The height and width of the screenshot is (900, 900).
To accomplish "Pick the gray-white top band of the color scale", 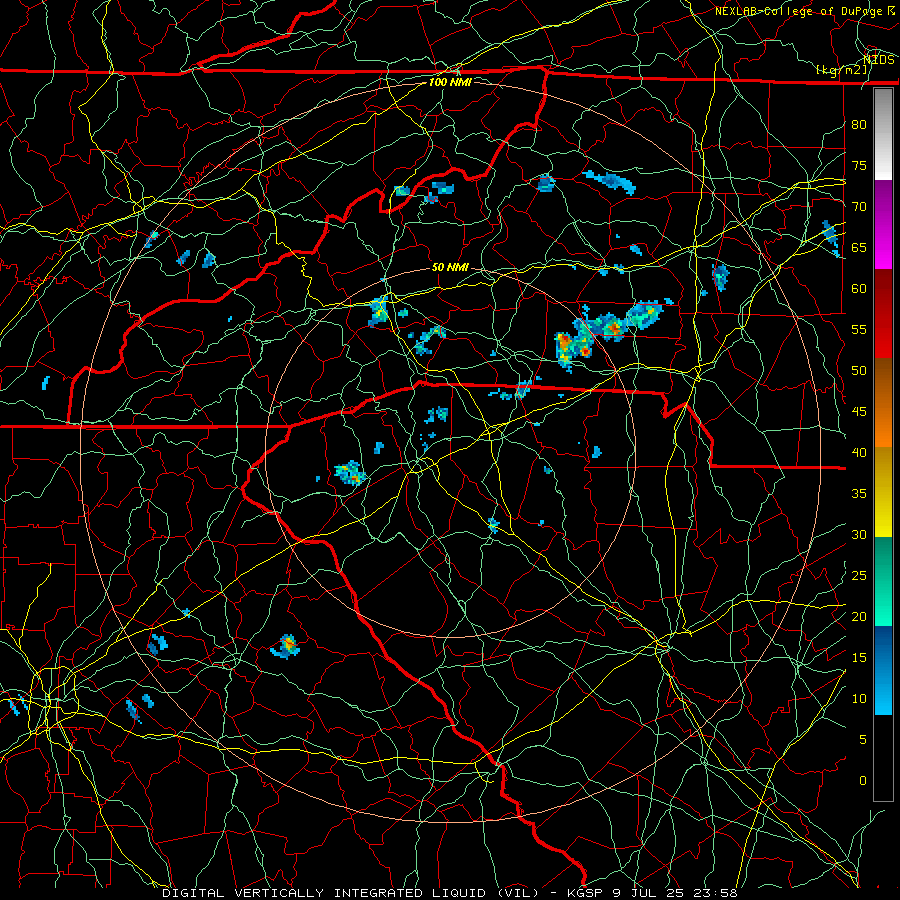I will point(883,134).
